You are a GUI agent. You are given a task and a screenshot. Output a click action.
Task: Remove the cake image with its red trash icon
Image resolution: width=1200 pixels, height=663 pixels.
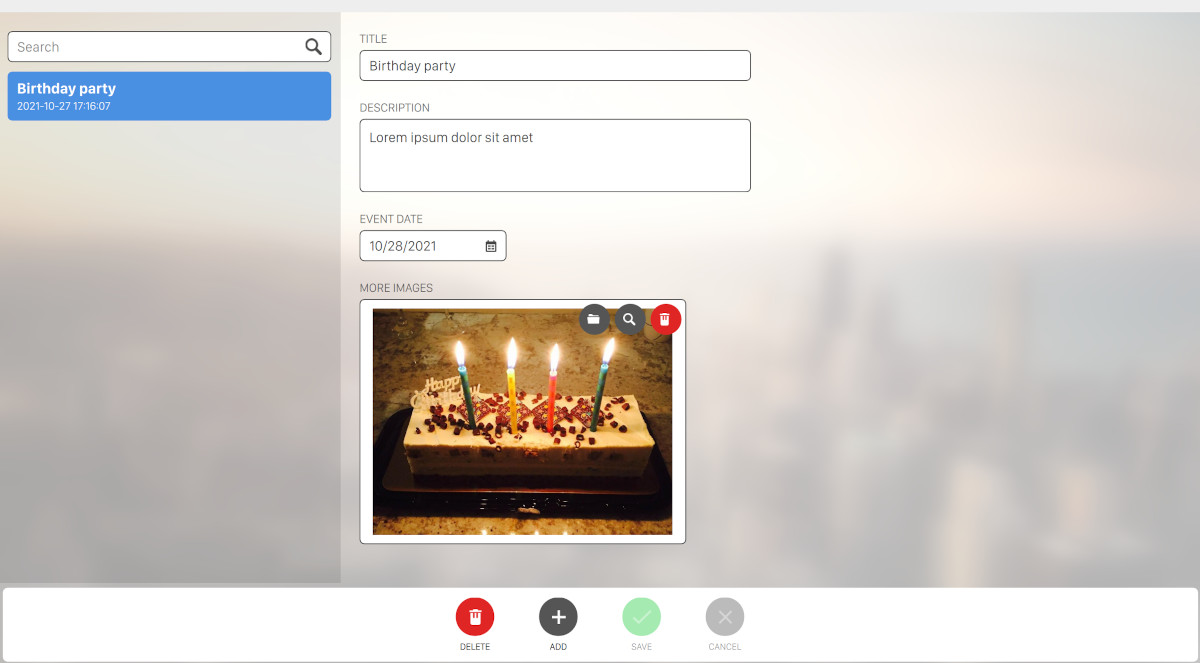665,319
